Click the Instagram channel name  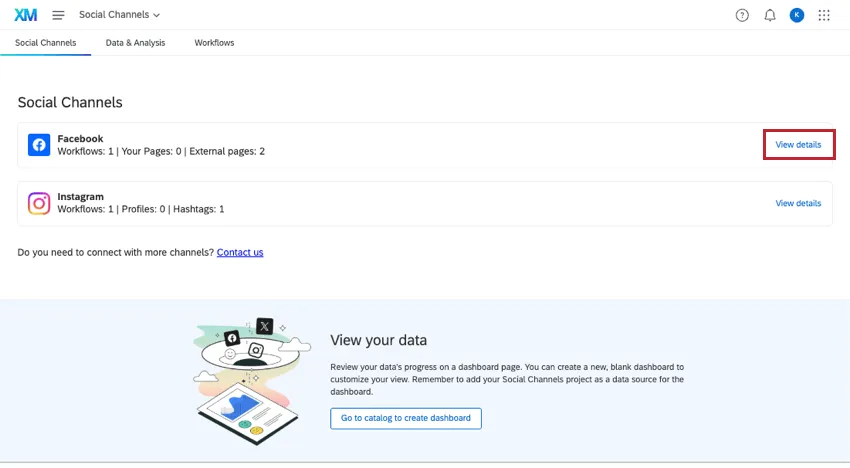[80, 197]
